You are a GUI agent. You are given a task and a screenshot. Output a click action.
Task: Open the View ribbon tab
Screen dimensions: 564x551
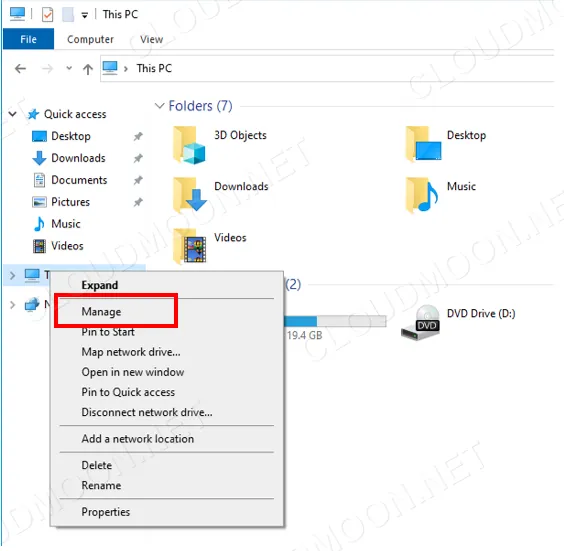tap(151, 39)
